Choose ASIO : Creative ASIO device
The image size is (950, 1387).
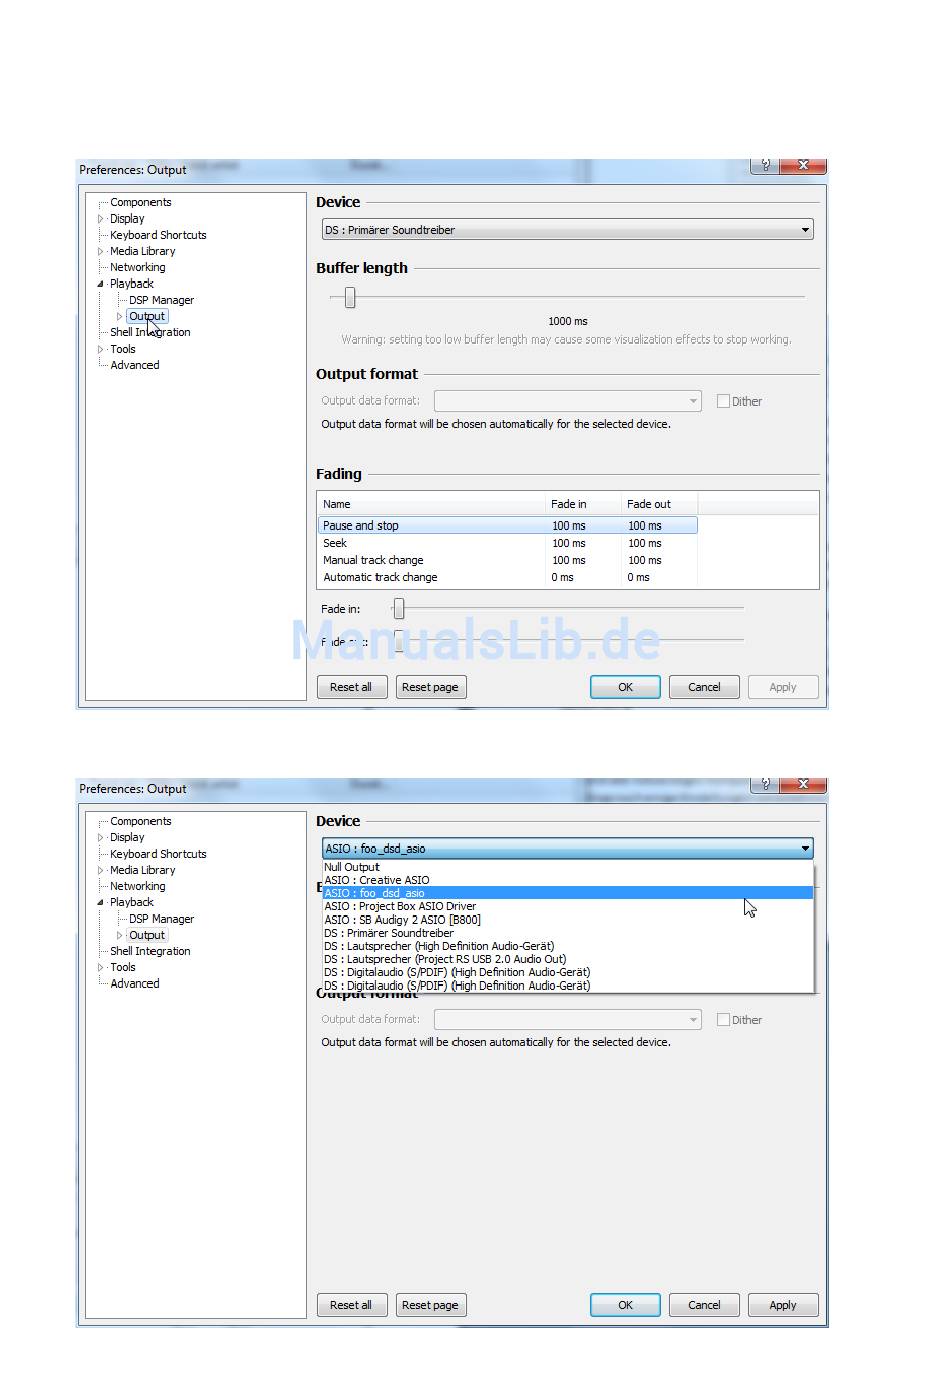(567, 880)
